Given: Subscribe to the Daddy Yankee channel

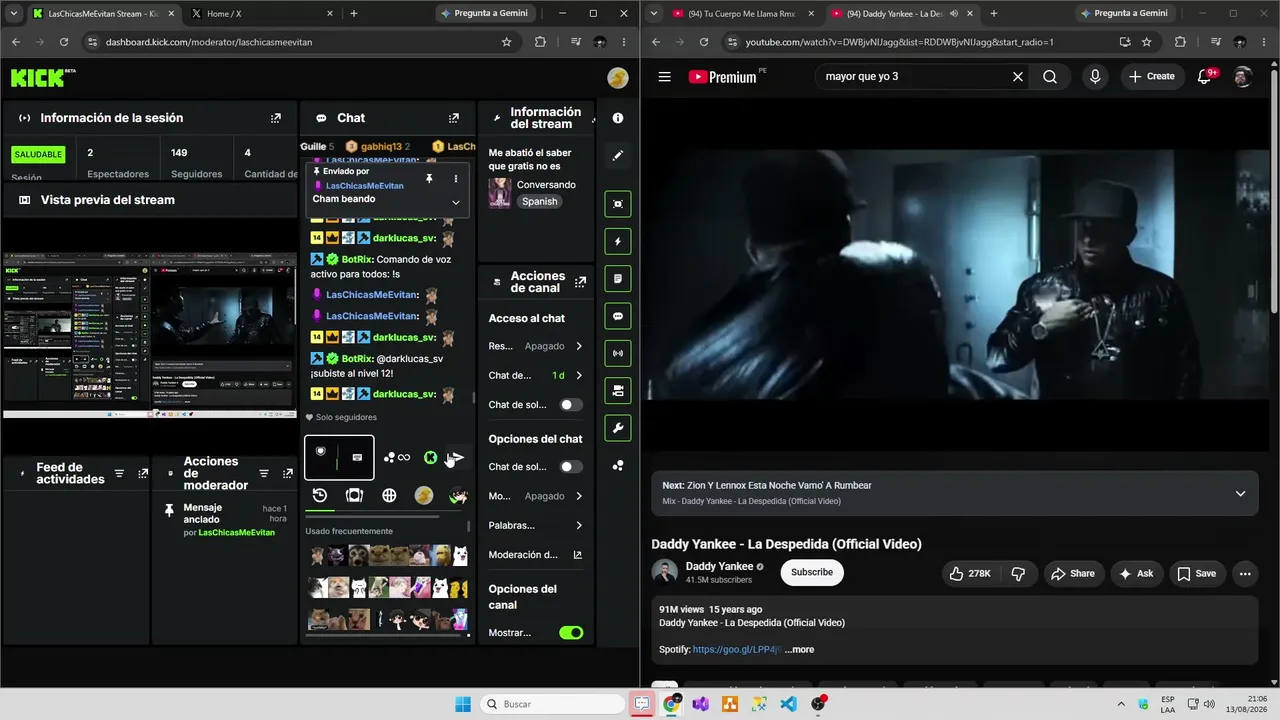Looking at the screenshot, I should pos(812,573).
